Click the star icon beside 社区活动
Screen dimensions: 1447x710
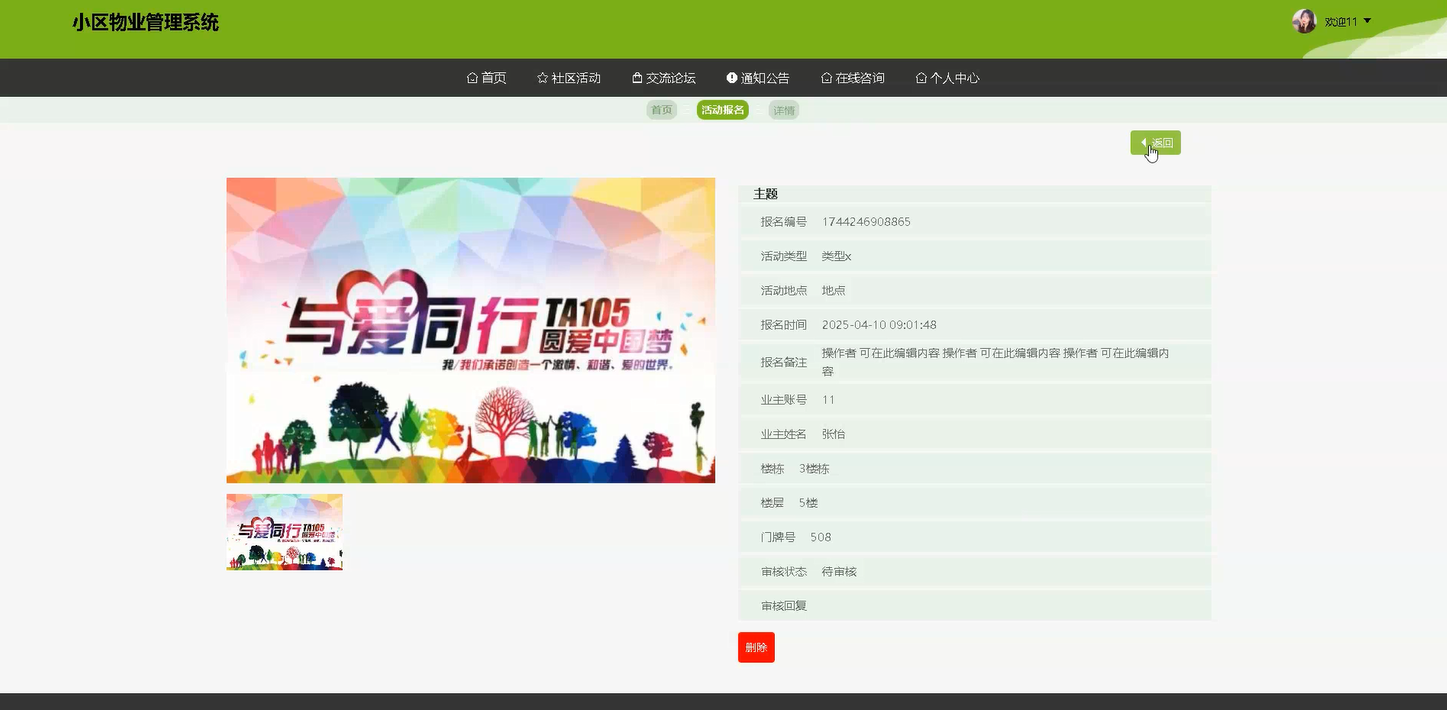[x=542, y=78]
